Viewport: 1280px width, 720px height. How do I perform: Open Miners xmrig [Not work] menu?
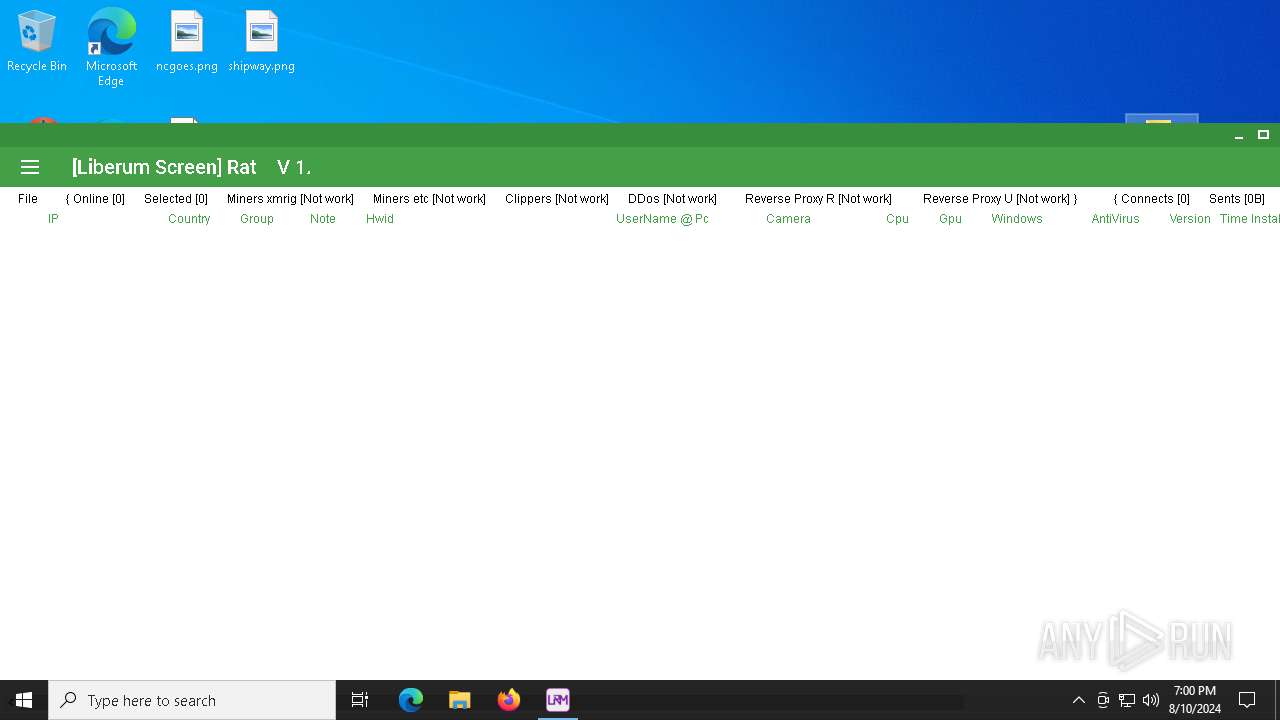click(290, 199)
